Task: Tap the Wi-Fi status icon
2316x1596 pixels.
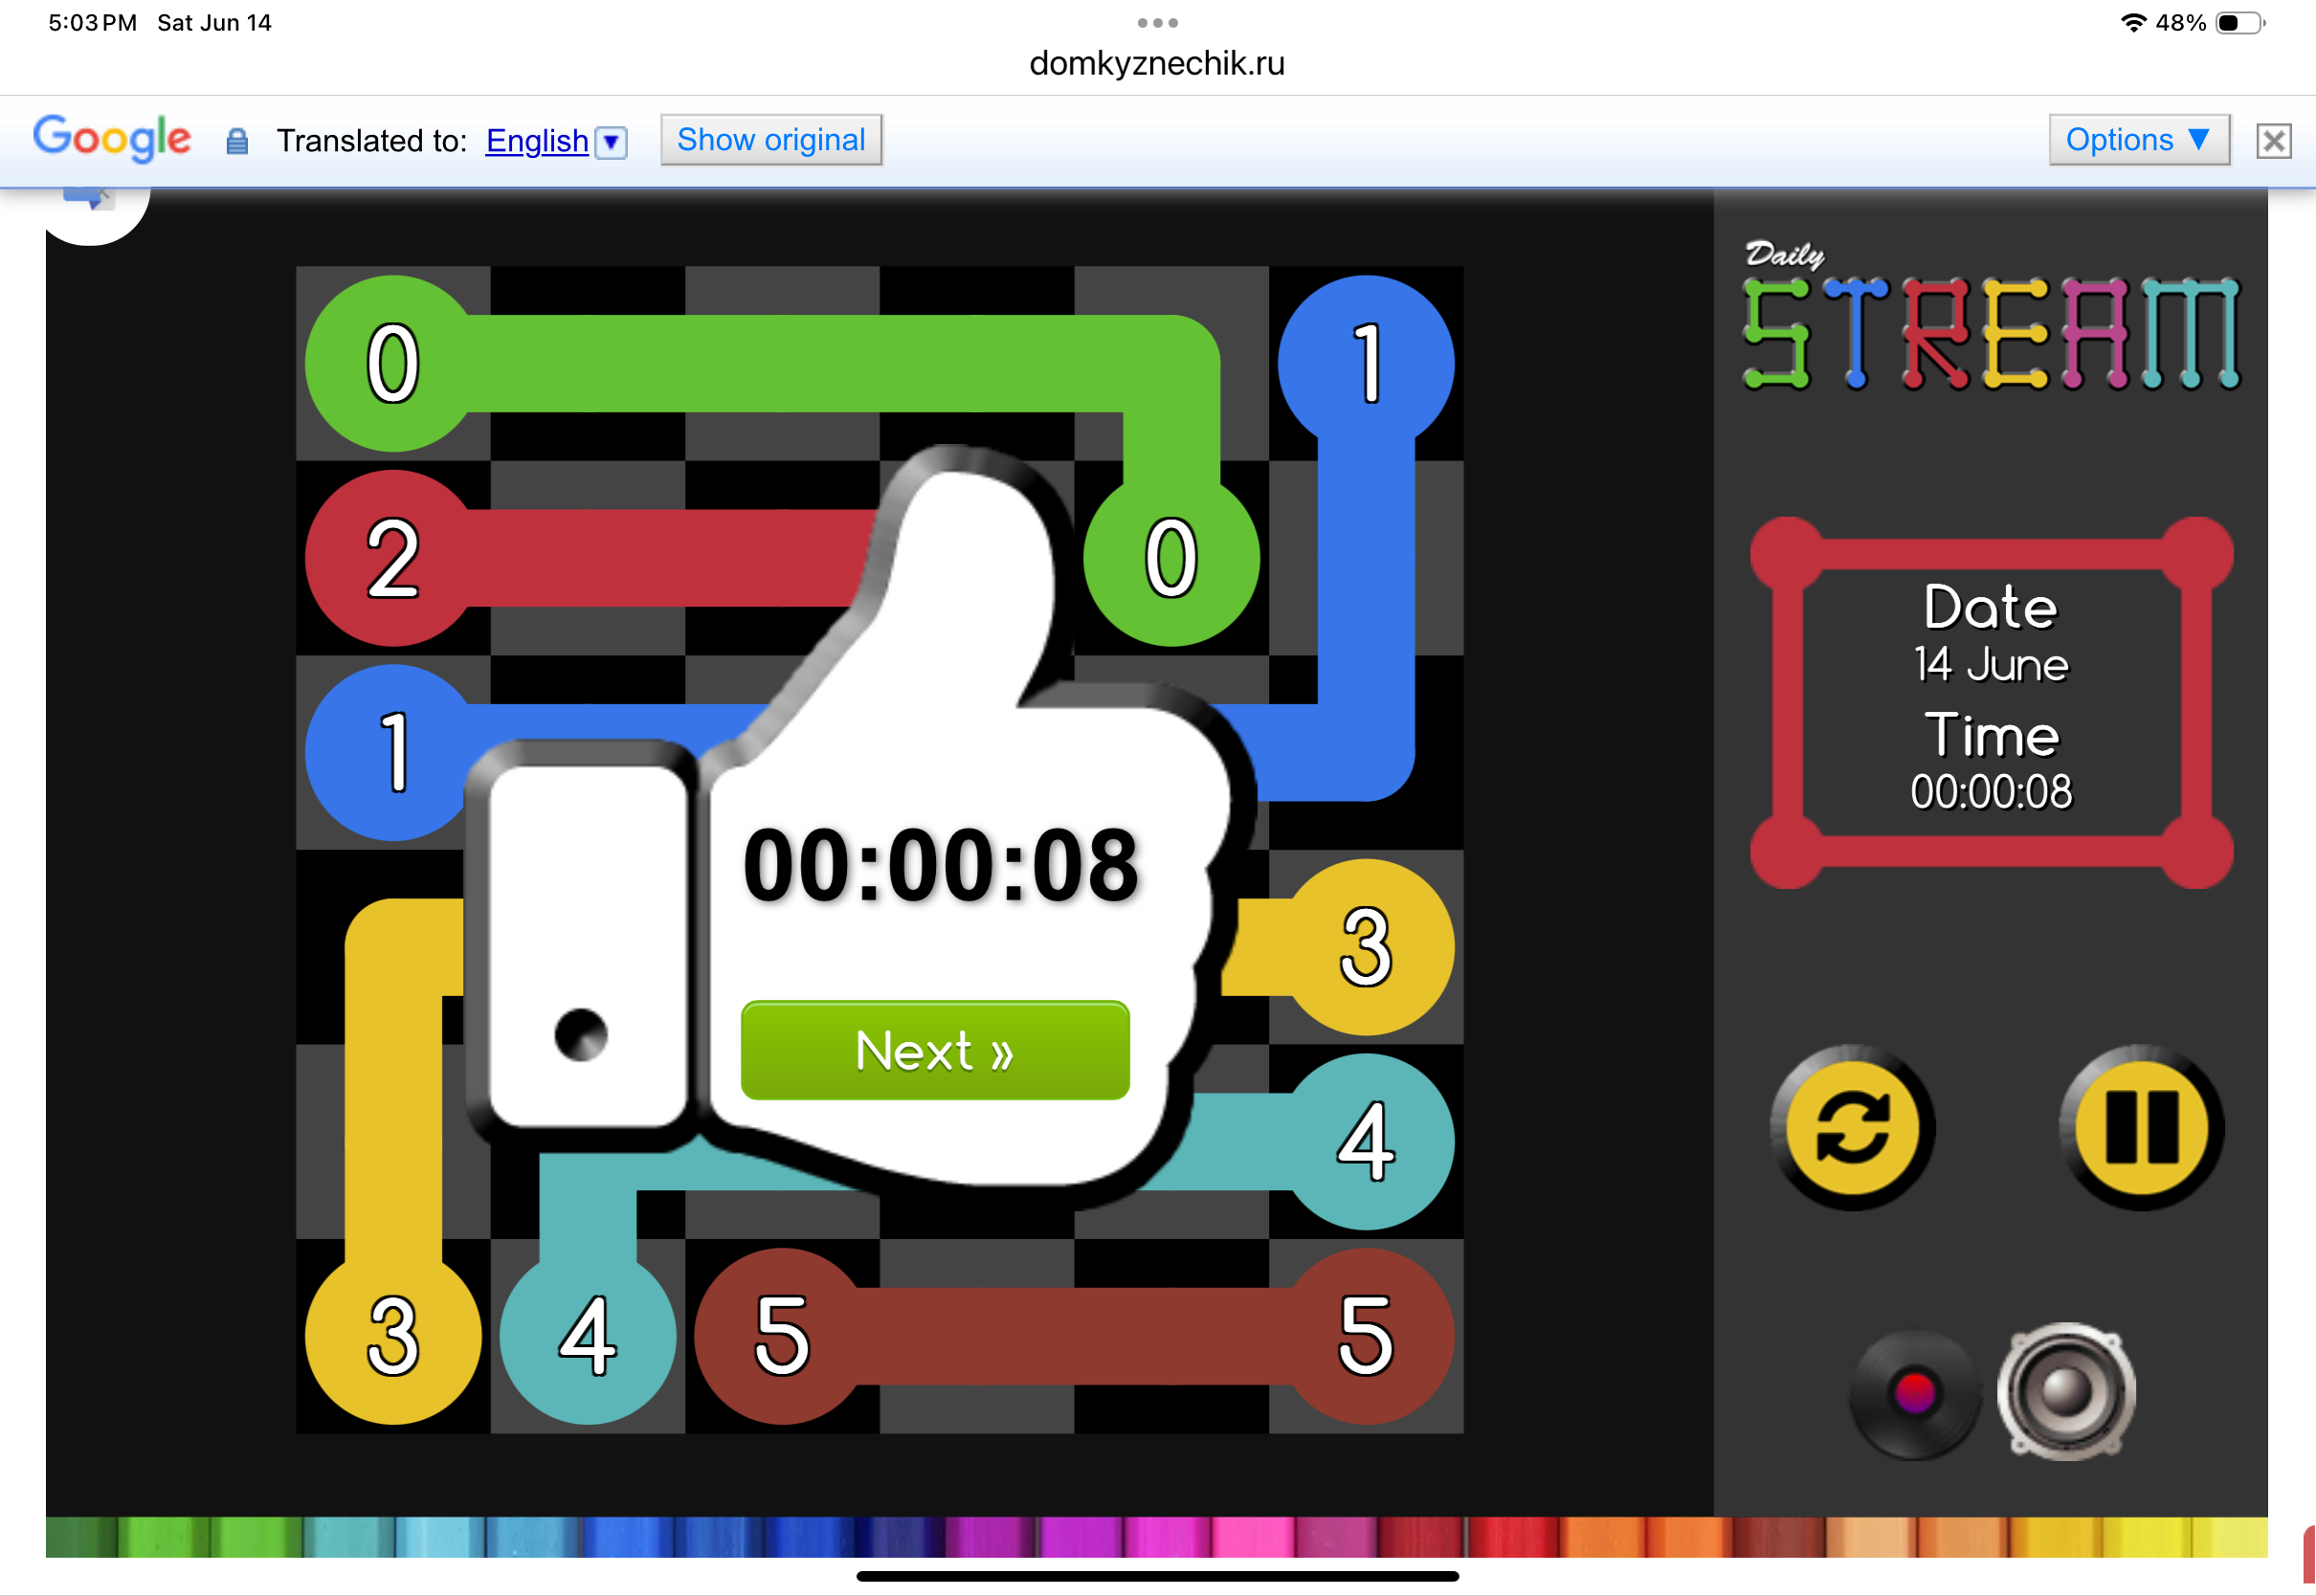Action: pyautogui.click(x=2133, y=22)
